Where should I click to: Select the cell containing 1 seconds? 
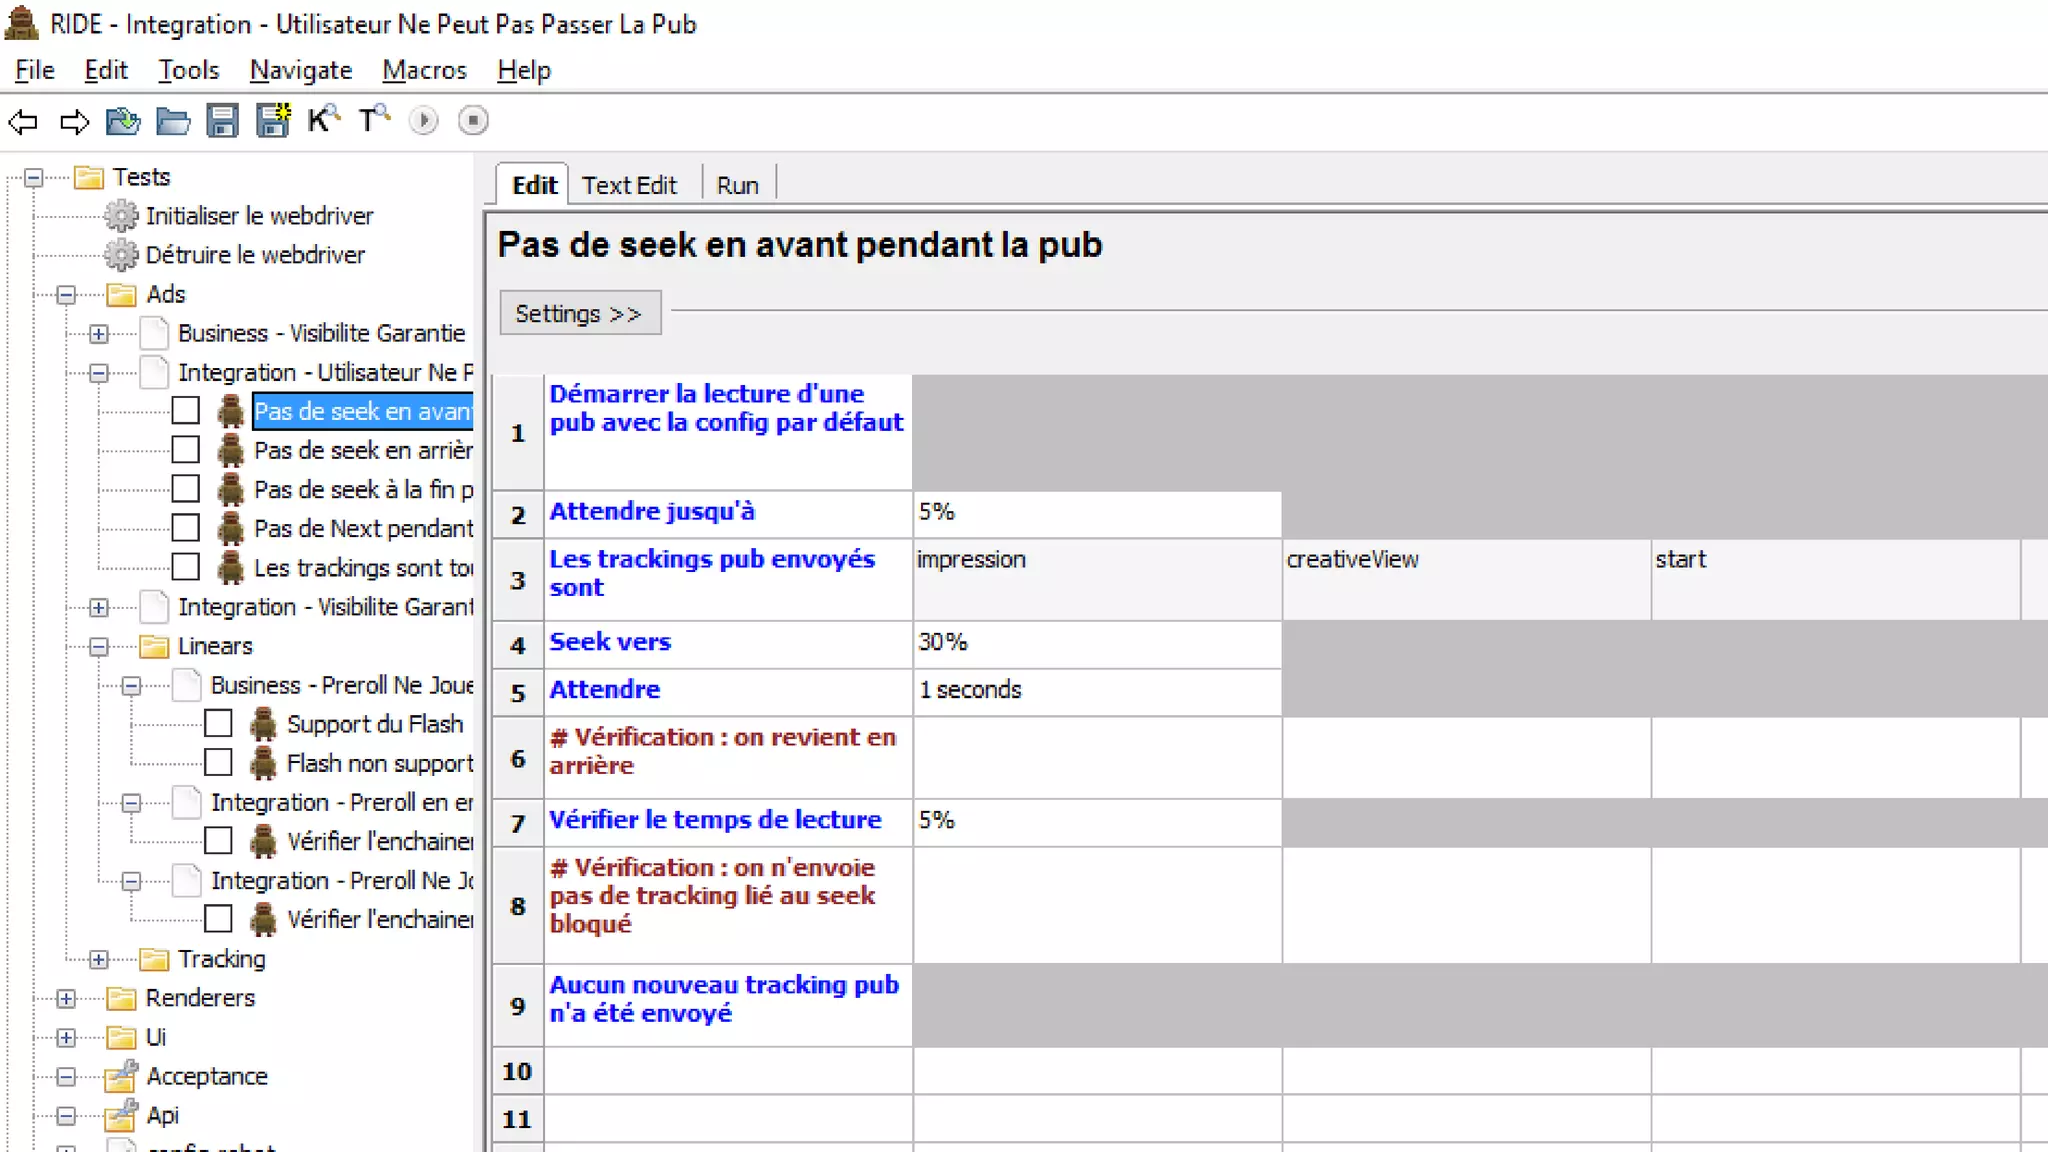pyautogui.click(x=1097, y=691)
